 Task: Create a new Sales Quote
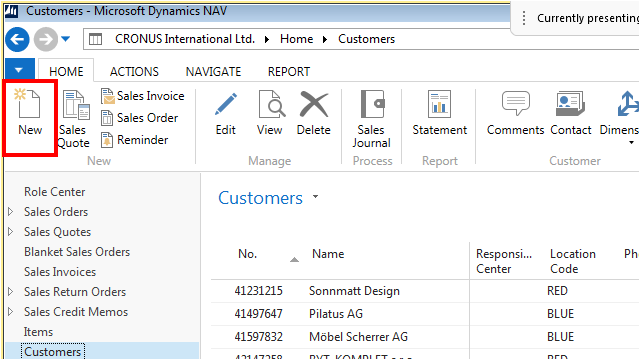pos(74,120)
